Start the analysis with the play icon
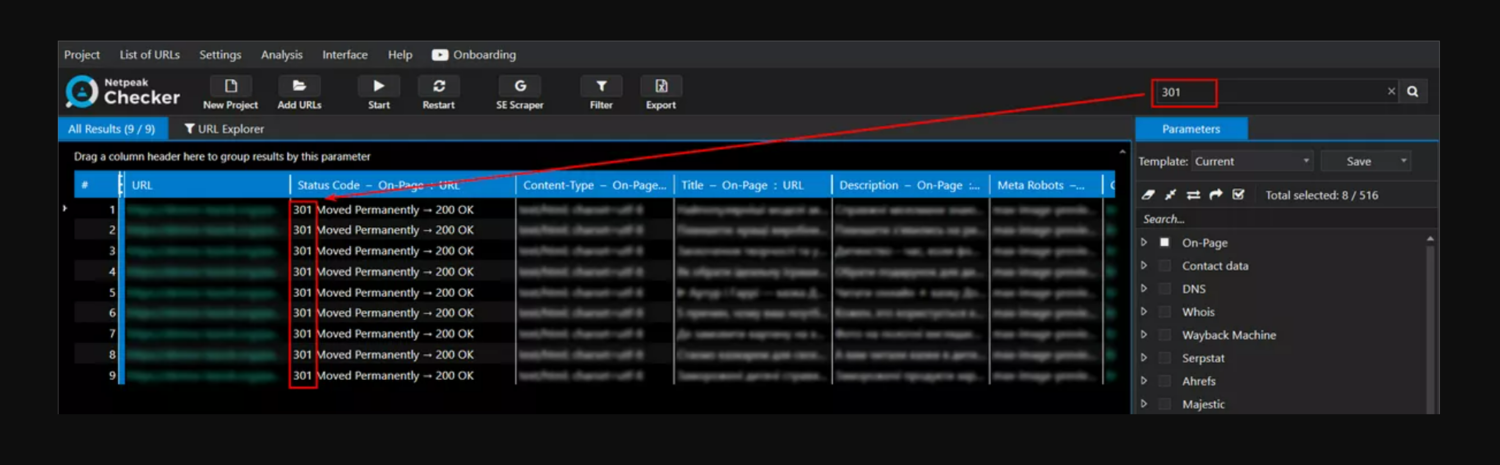Screen dimensions: 1500x465 (379, 86)
